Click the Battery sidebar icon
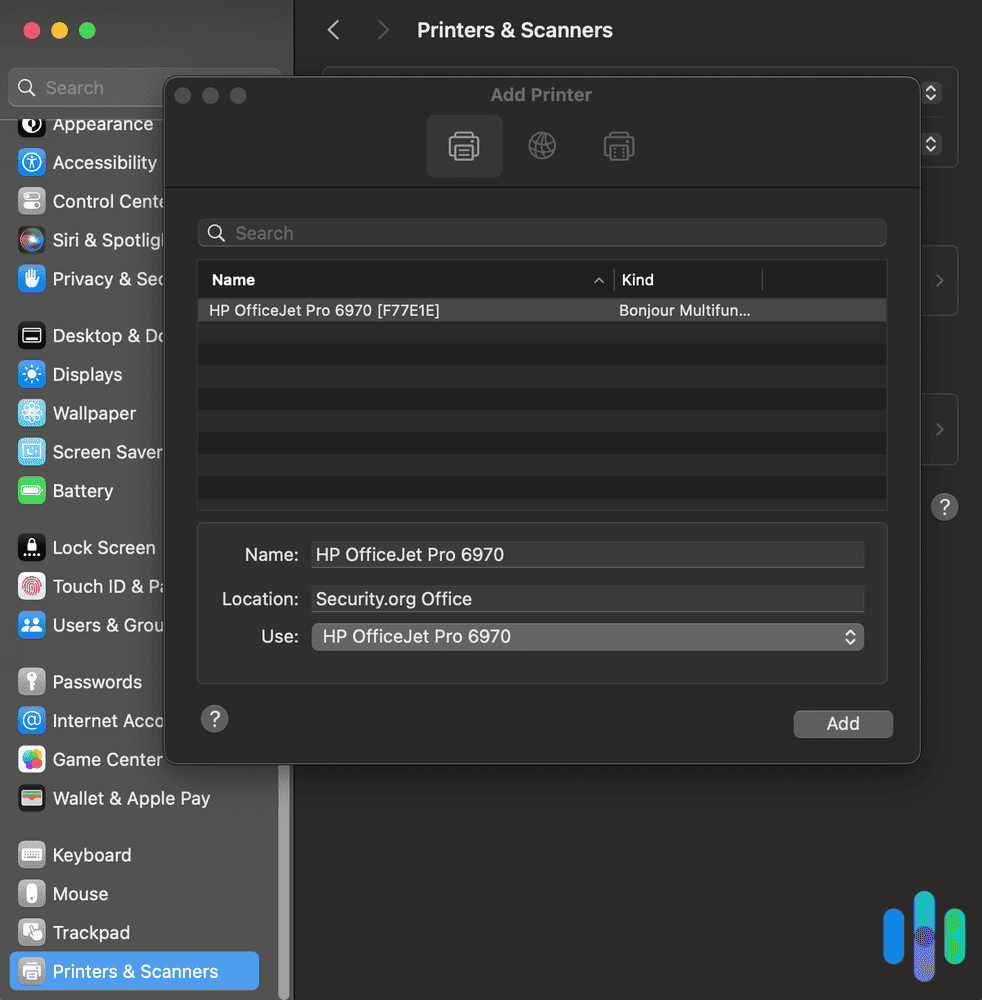Image resolution: width=982 pixels, height=1000 pixels. (30, 491)
